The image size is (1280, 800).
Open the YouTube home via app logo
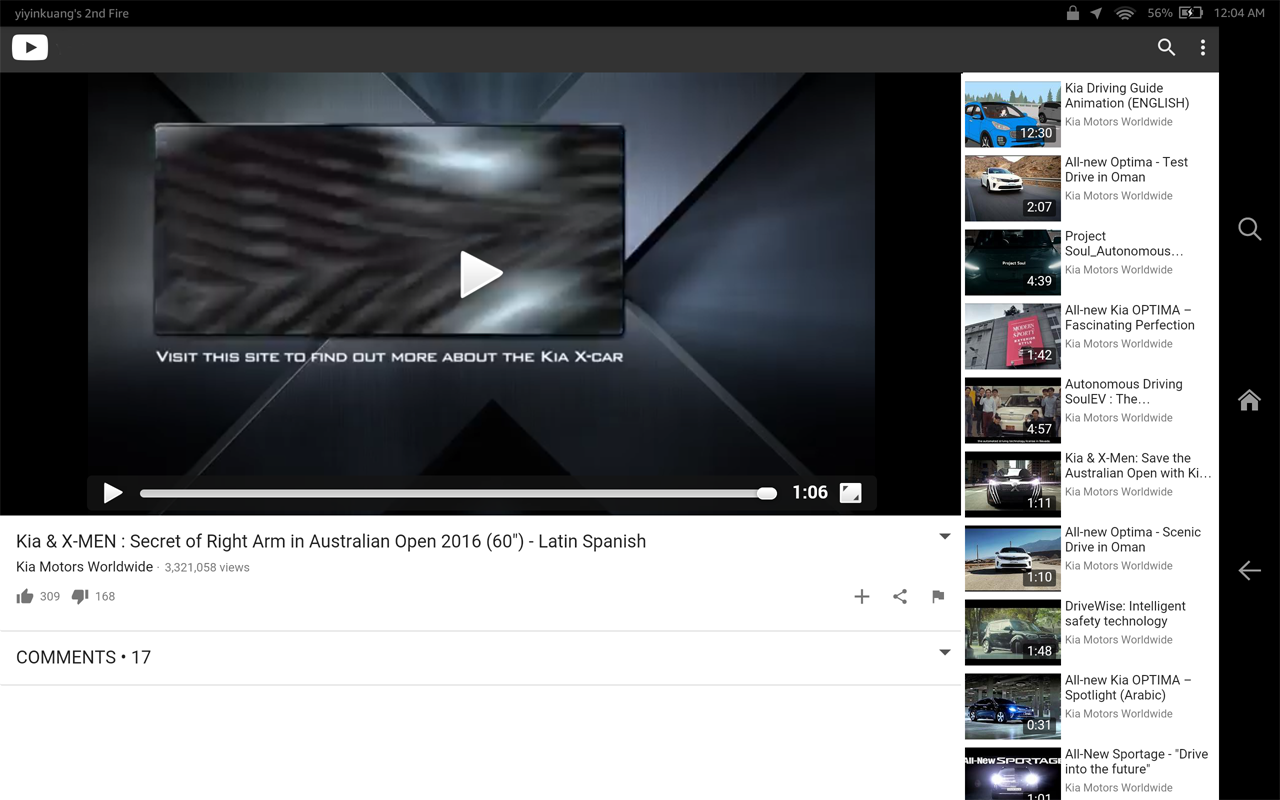point(29,47)
